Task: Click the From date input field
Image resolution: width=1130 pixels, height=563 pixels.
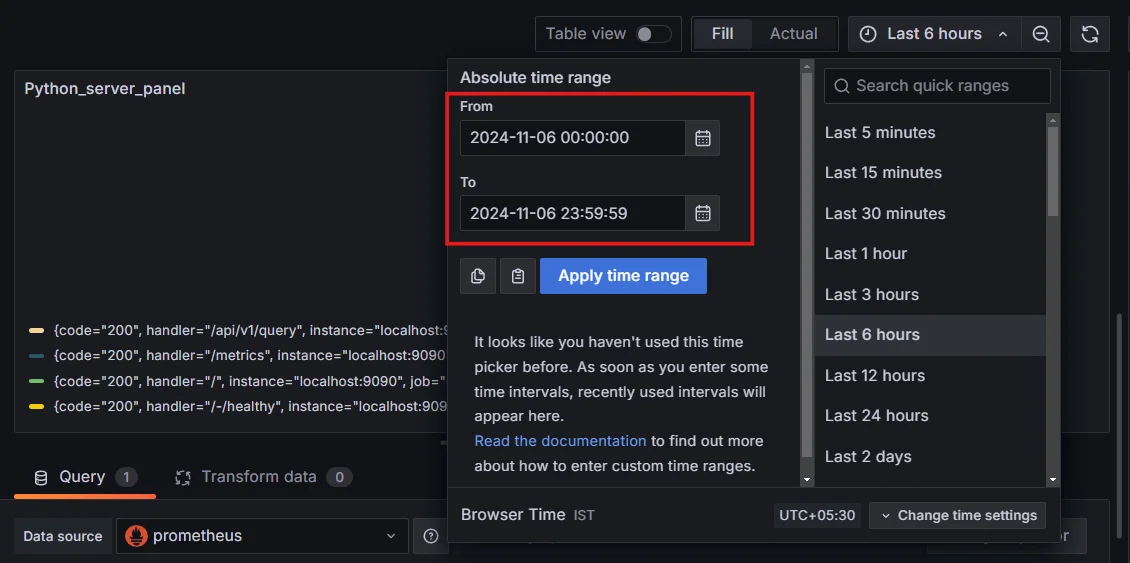Action: point(573,138)
